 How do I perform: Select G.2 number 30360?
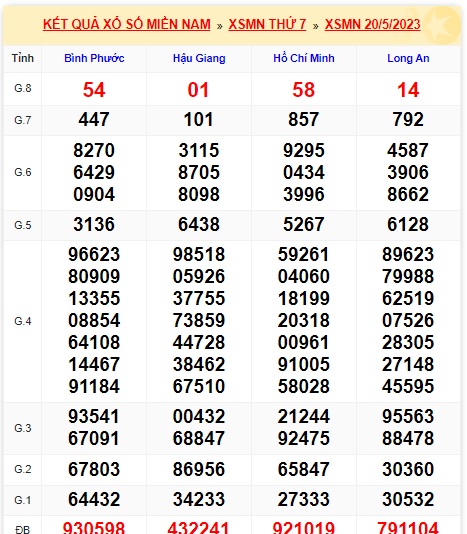click(408, 469)
